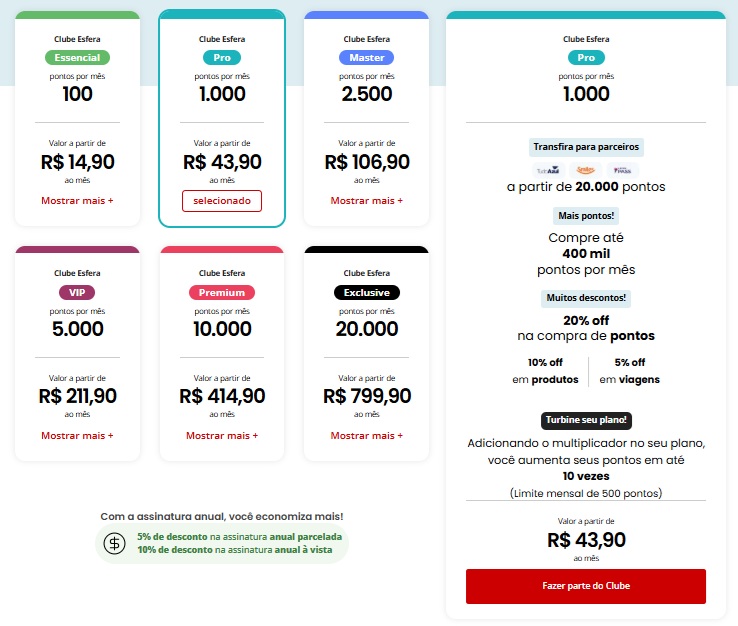Image resolution: width=738 pixels, height=626 pixels.
Task: Click the 'Turbine seu plano!' label
Action: 586,421
